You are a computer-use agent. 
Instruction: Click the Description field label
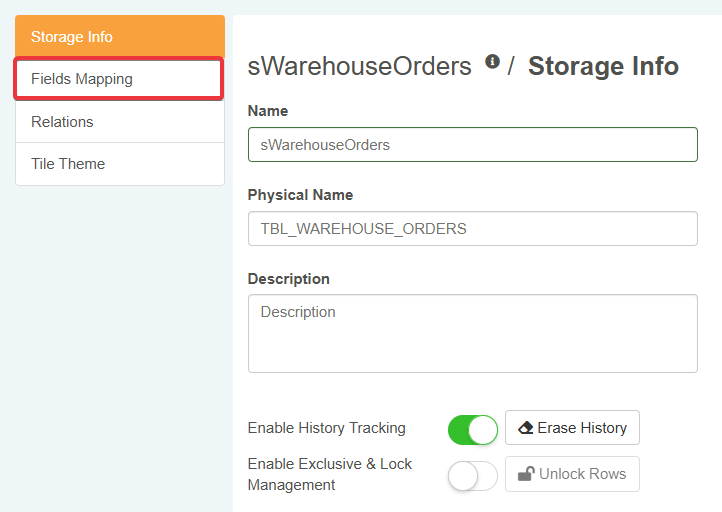point(289,279)
